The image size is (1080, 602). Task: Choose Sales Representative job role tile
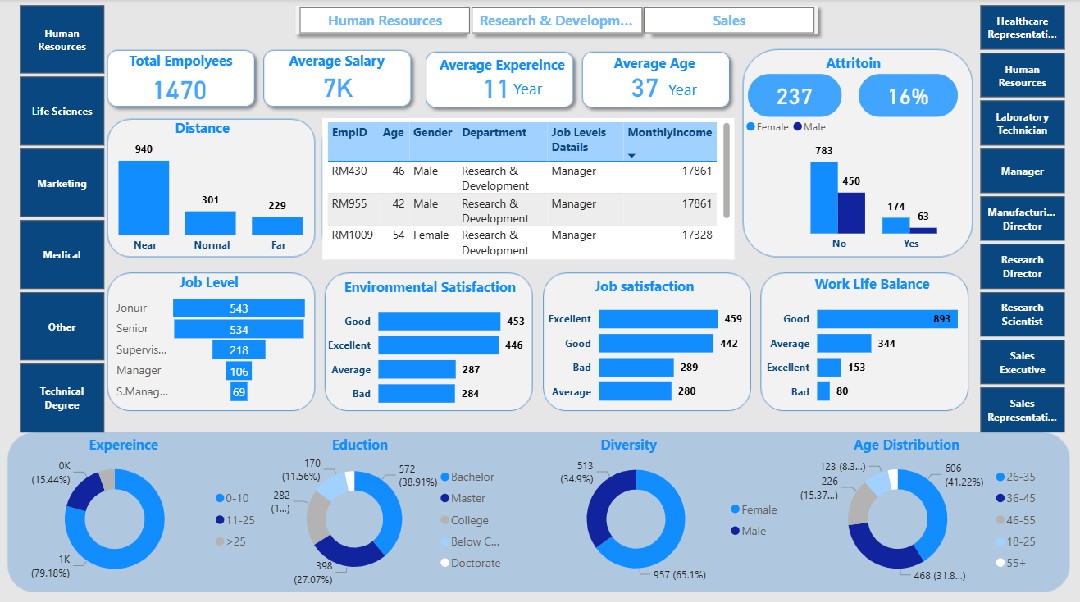1022,410
